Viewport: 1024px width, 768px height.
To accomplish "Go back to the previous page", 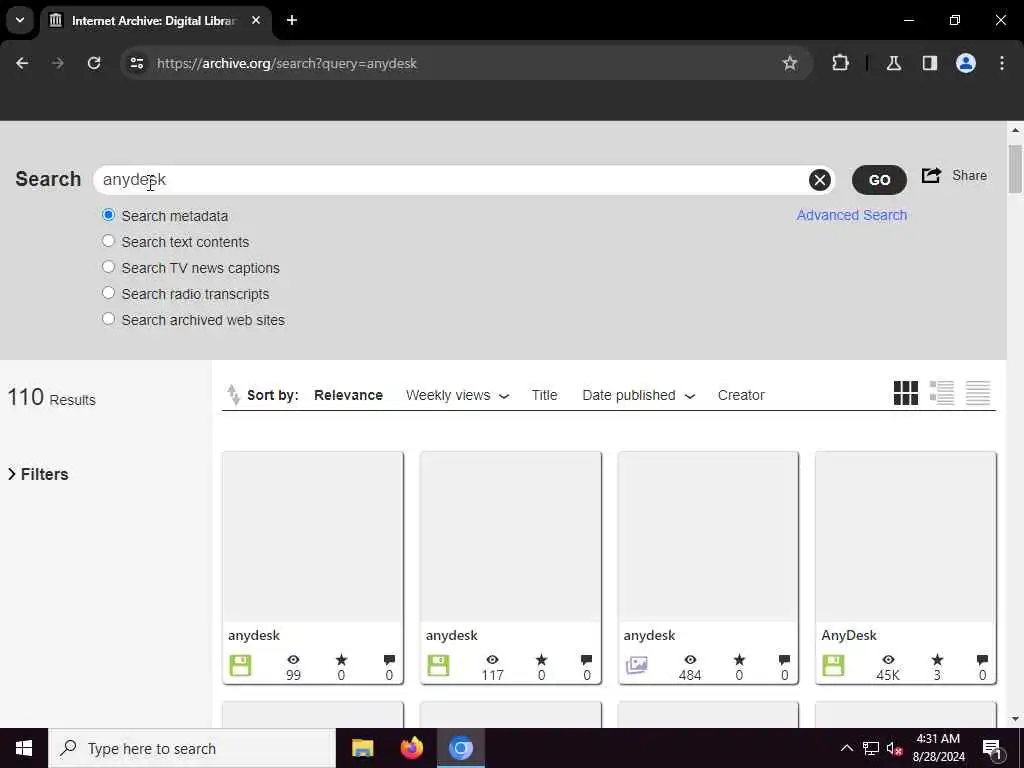I will tap(22, 63).
